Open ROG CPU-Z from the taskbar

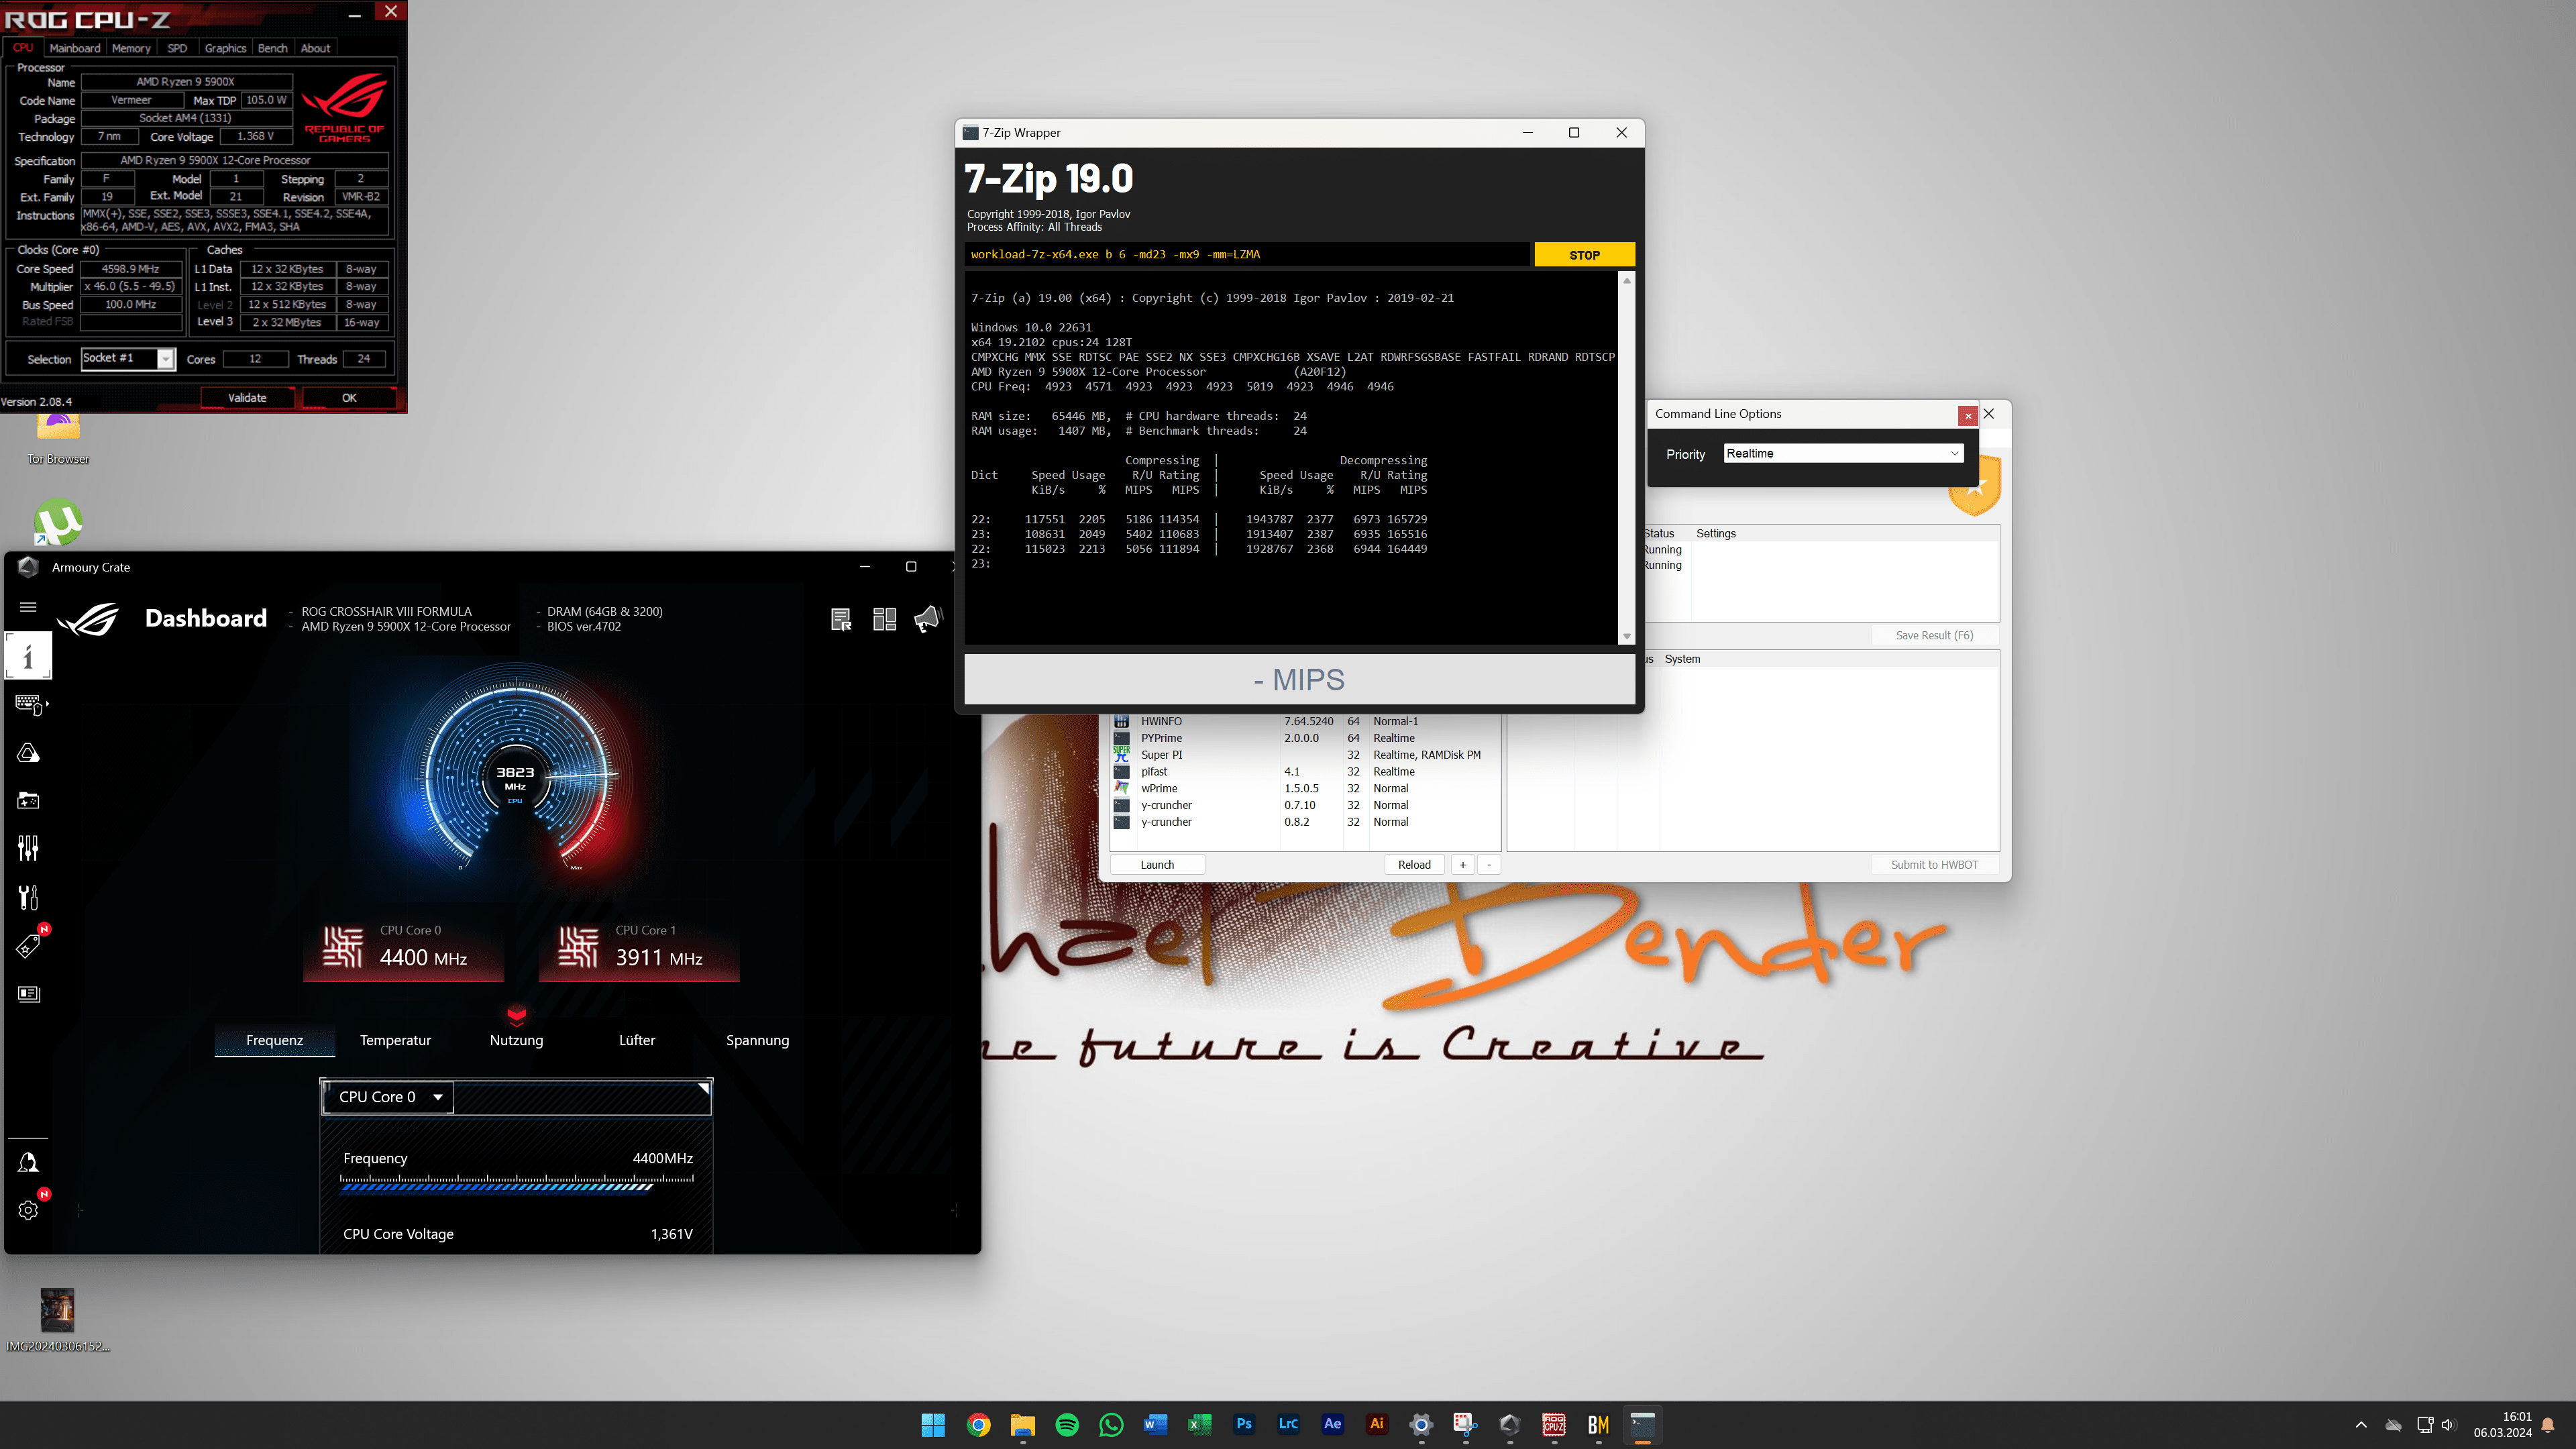pyautogui.click(x=1554, y=1425)
